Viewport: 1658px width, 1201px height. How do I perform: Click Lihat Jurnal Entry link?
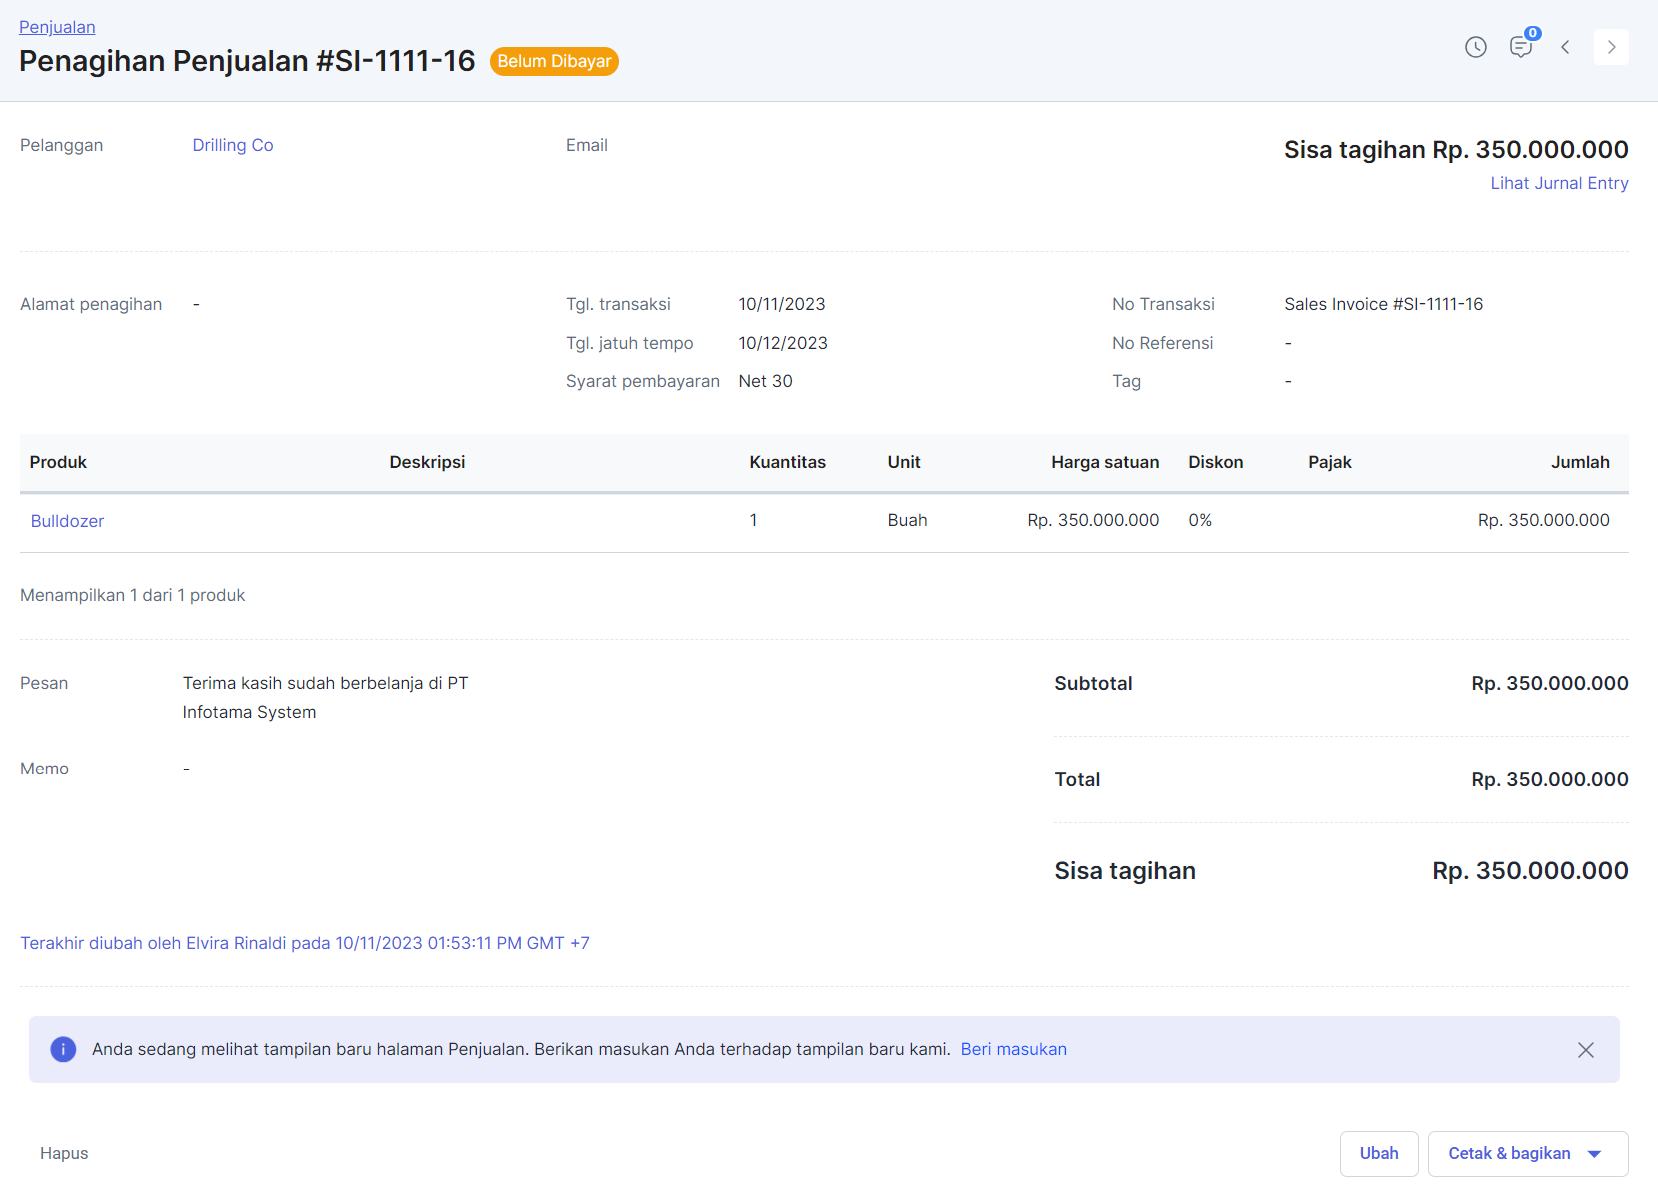(x=1558, y=183)
